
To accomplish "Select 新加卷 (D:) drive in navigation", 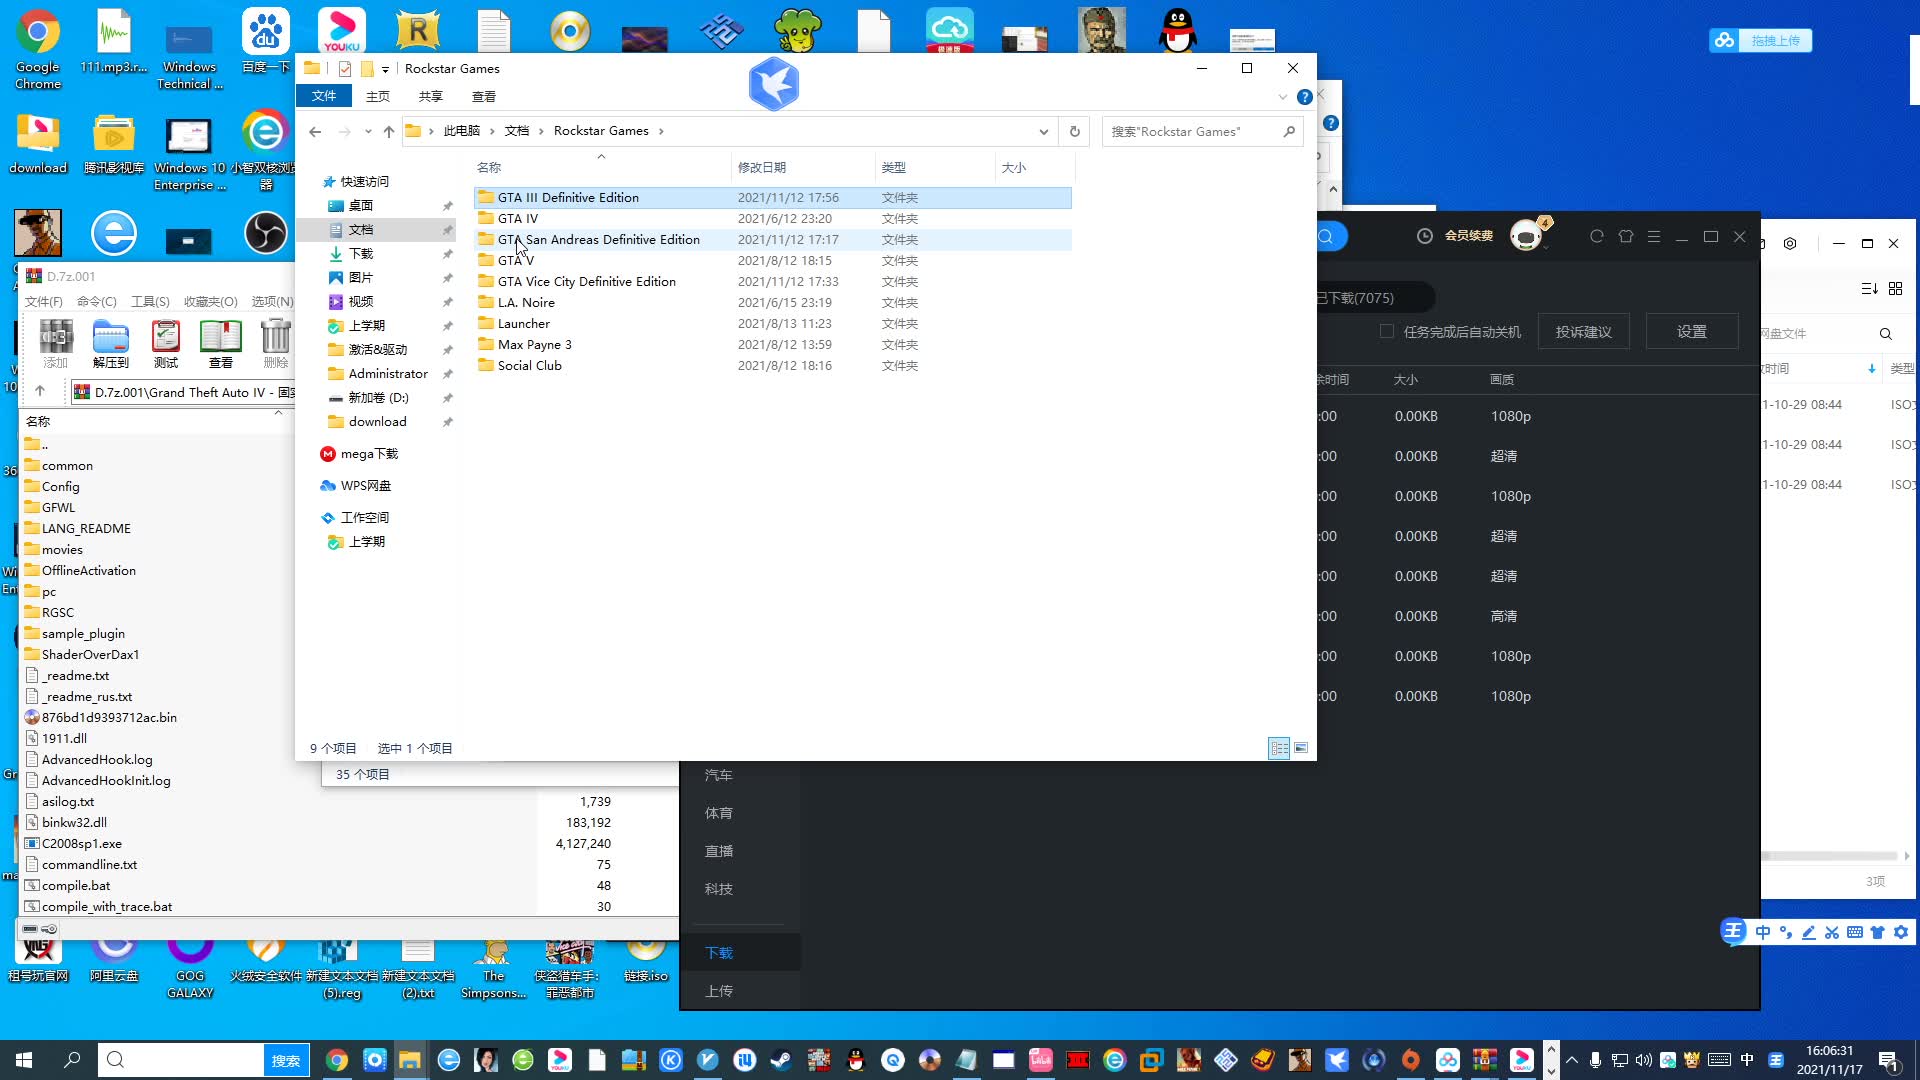I will click(378, 398).
